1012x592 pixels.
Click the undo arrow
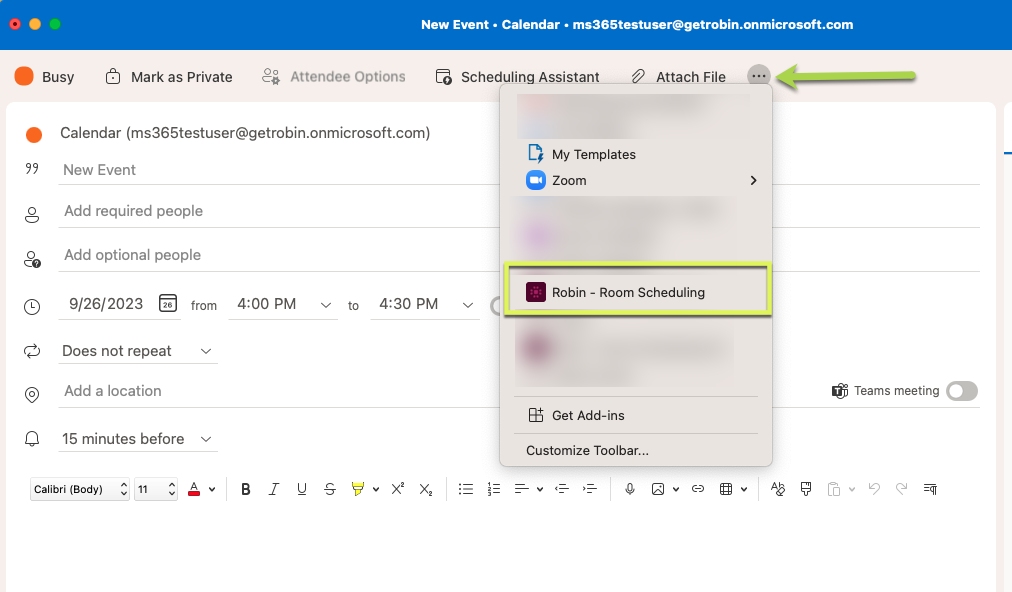coord(875,489)
